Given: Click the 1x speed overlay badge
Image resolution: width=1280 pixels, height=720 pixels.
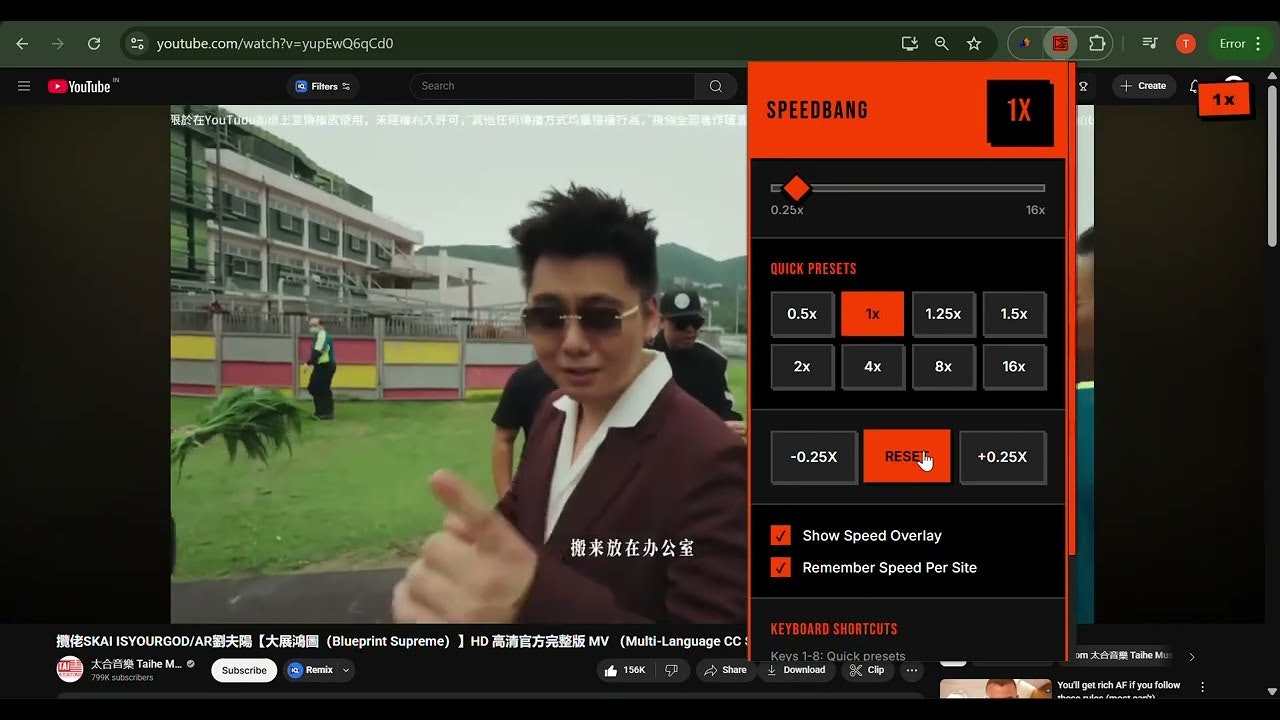Looking at the screenshot, I should click(x=1224, y=100).
